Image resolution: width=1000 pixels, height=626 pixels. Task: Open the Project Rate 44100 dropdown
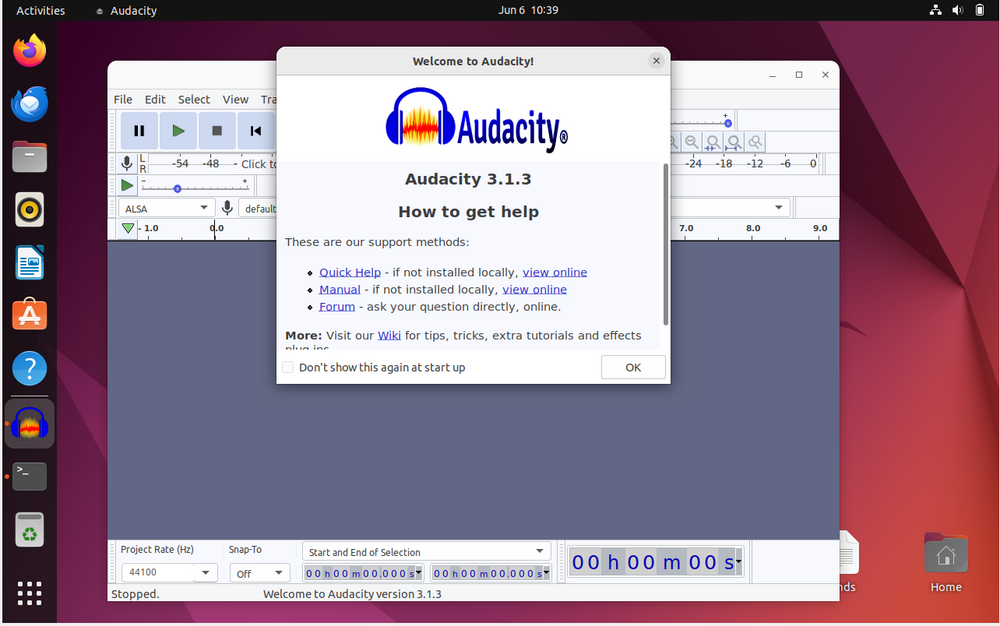[168, 572]
